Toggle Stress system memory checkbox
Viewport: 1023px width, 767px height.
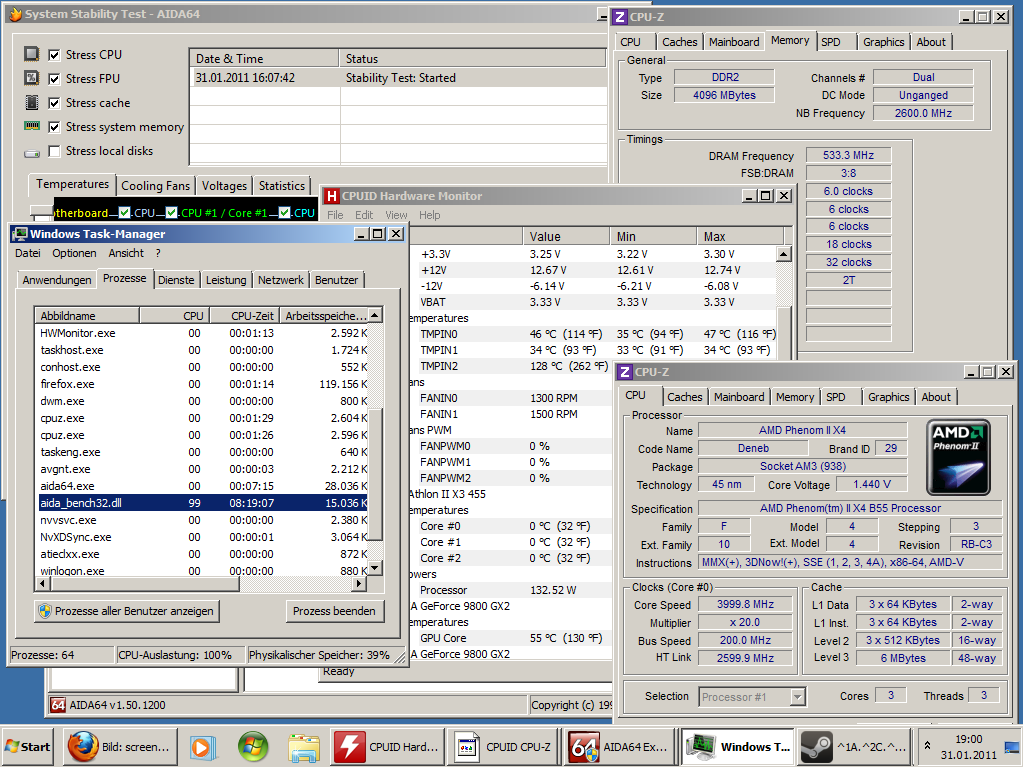point(54,127)
